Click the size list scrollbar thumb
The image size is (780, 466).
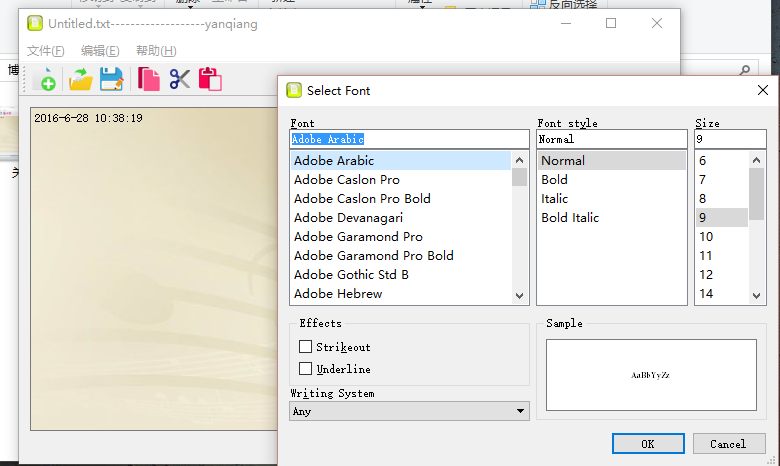[x=757, y=194]
